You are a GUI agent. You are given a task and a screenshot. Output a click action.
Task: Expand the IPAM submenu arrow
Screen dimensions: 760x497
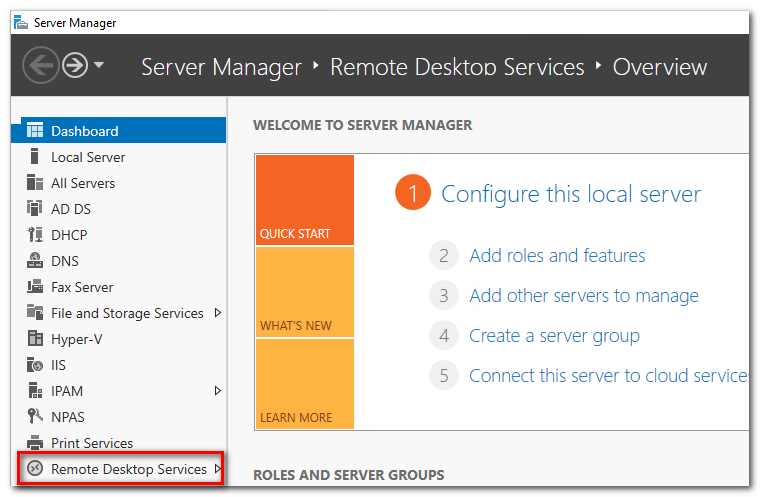pos(218,391)
